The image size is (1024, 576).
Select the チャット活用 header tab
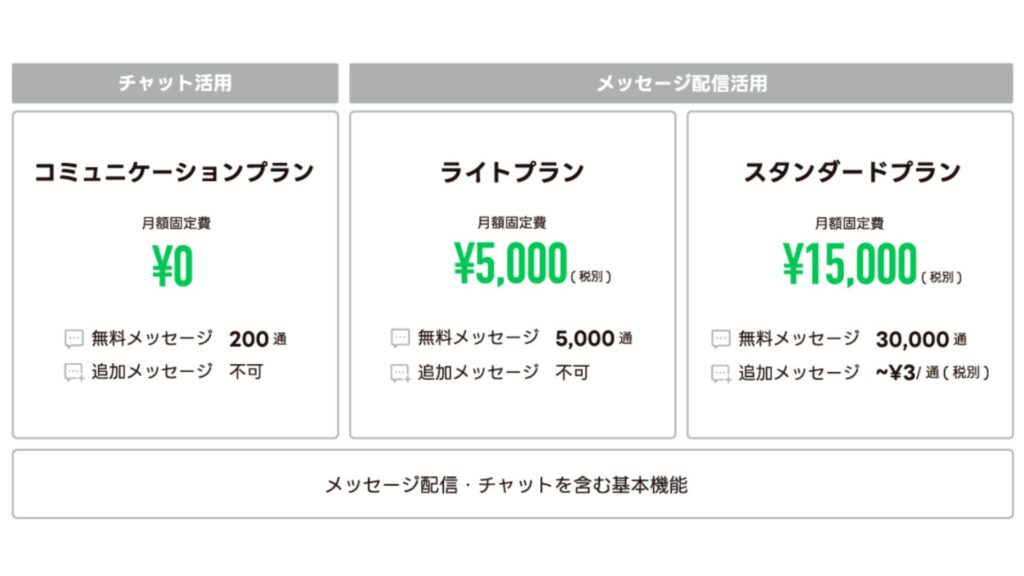pos(175,84)
